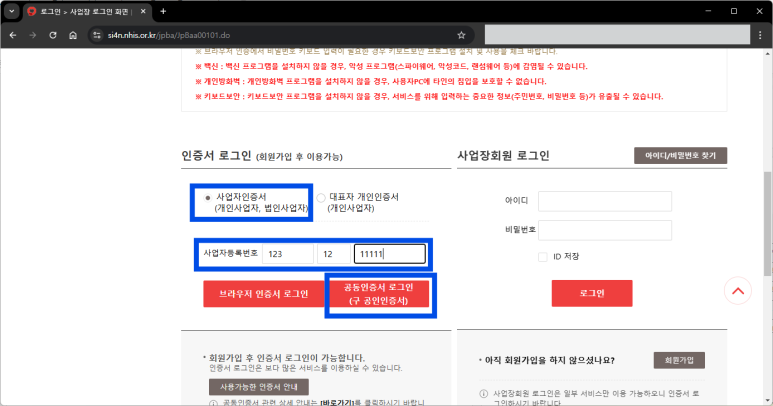Select the 로그인 > 사업장 로그인 화면 tab

pos(86,11)
